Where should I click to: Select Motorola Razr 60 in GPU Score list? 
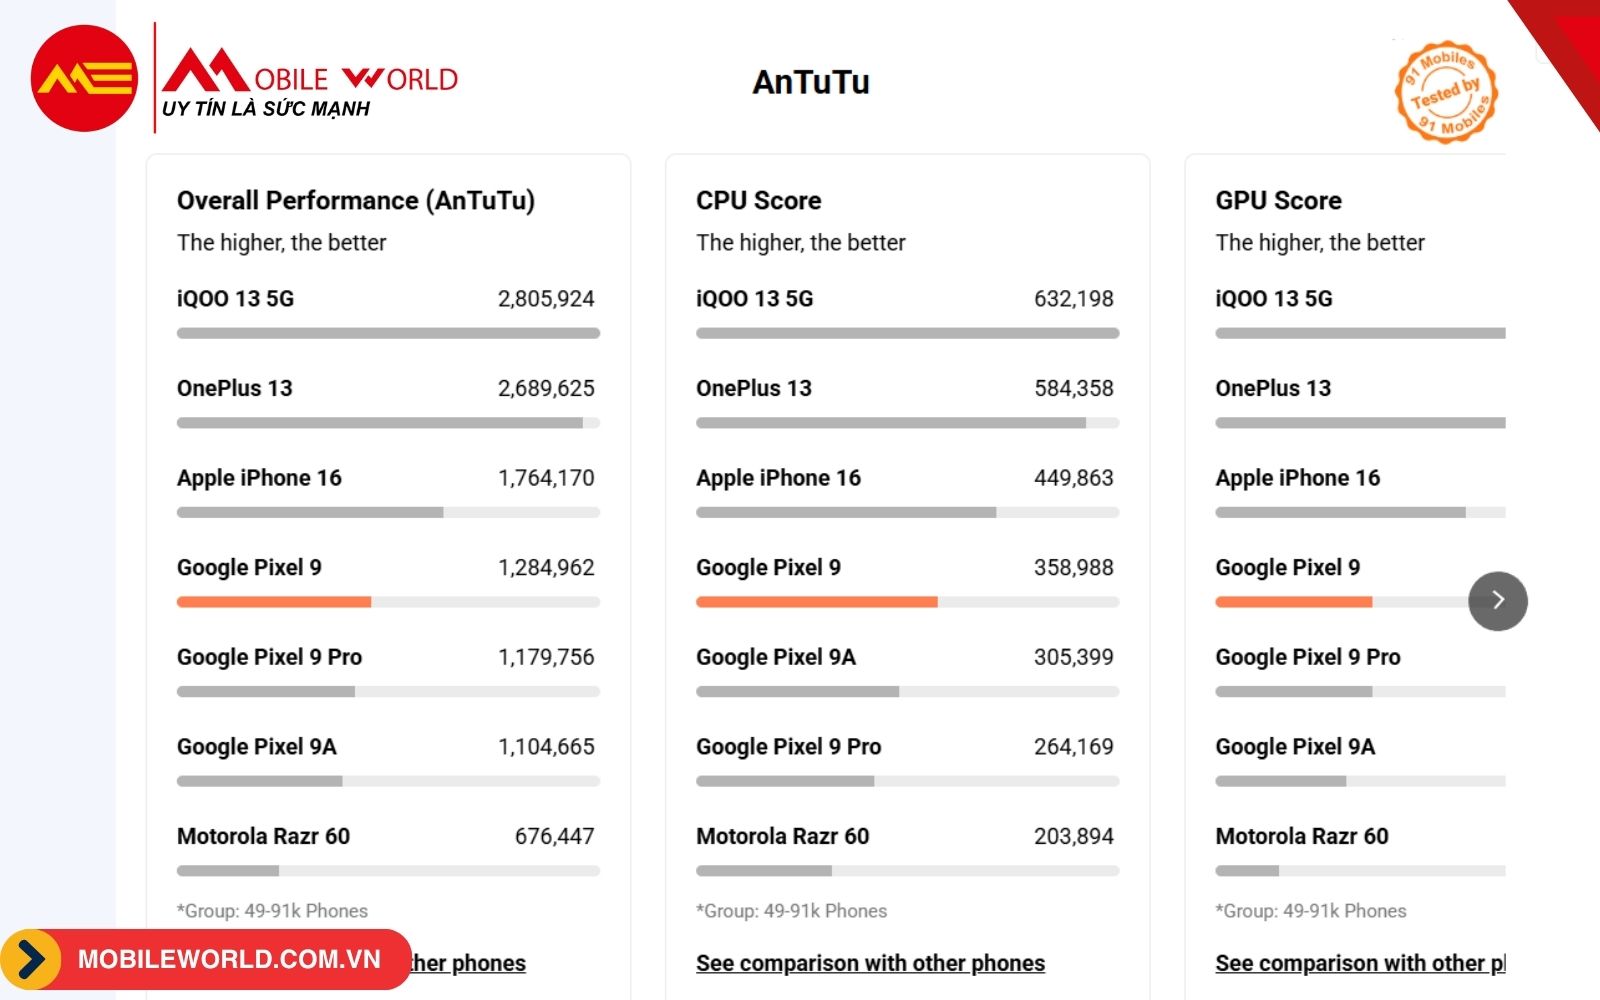(1301, 836)
